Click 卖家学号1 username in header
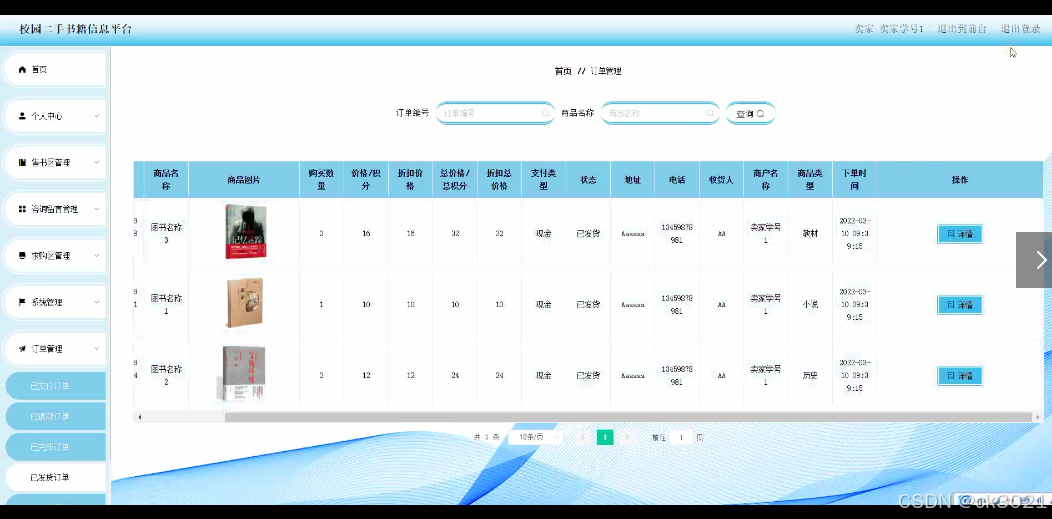 (x=902, y=29)
